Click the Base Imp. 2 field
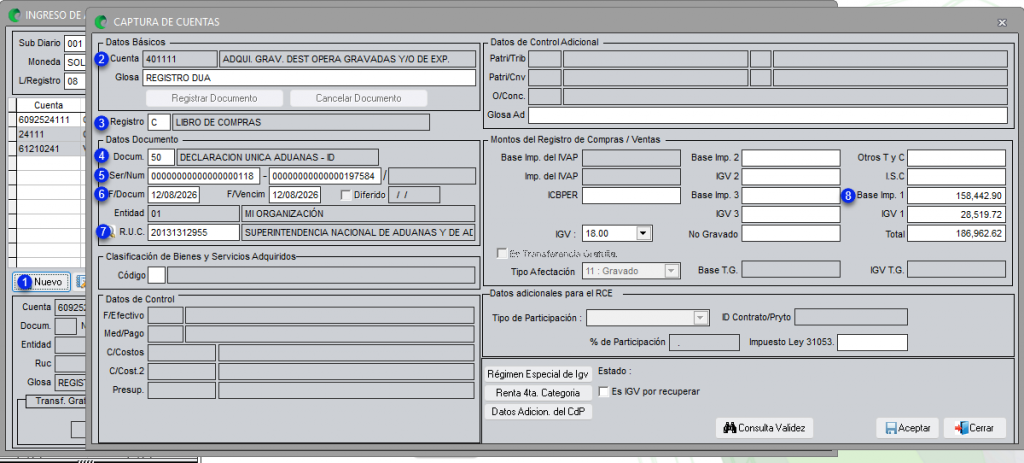The height and width of the screenshot is (463, 1024). coord(790,157)
